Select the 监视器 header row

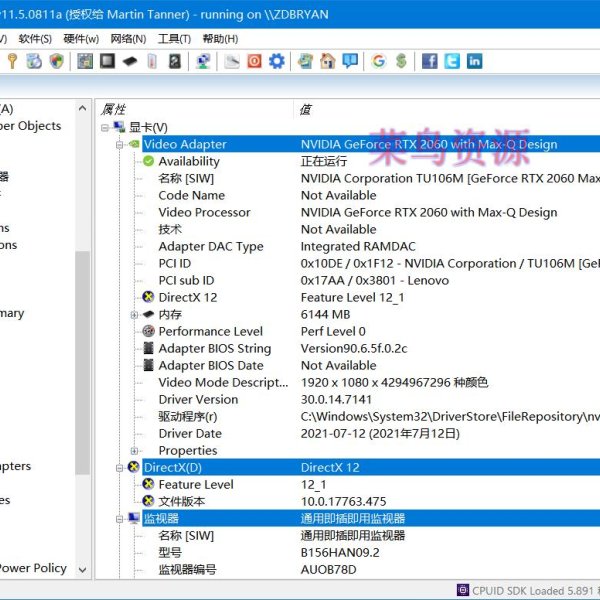coord(371,518)
